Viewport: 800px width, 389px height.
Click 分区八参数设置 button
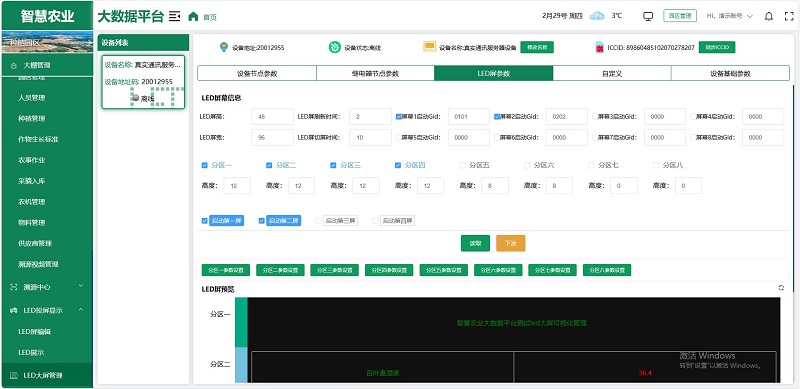pyautogui.click(x=607, y=270)
